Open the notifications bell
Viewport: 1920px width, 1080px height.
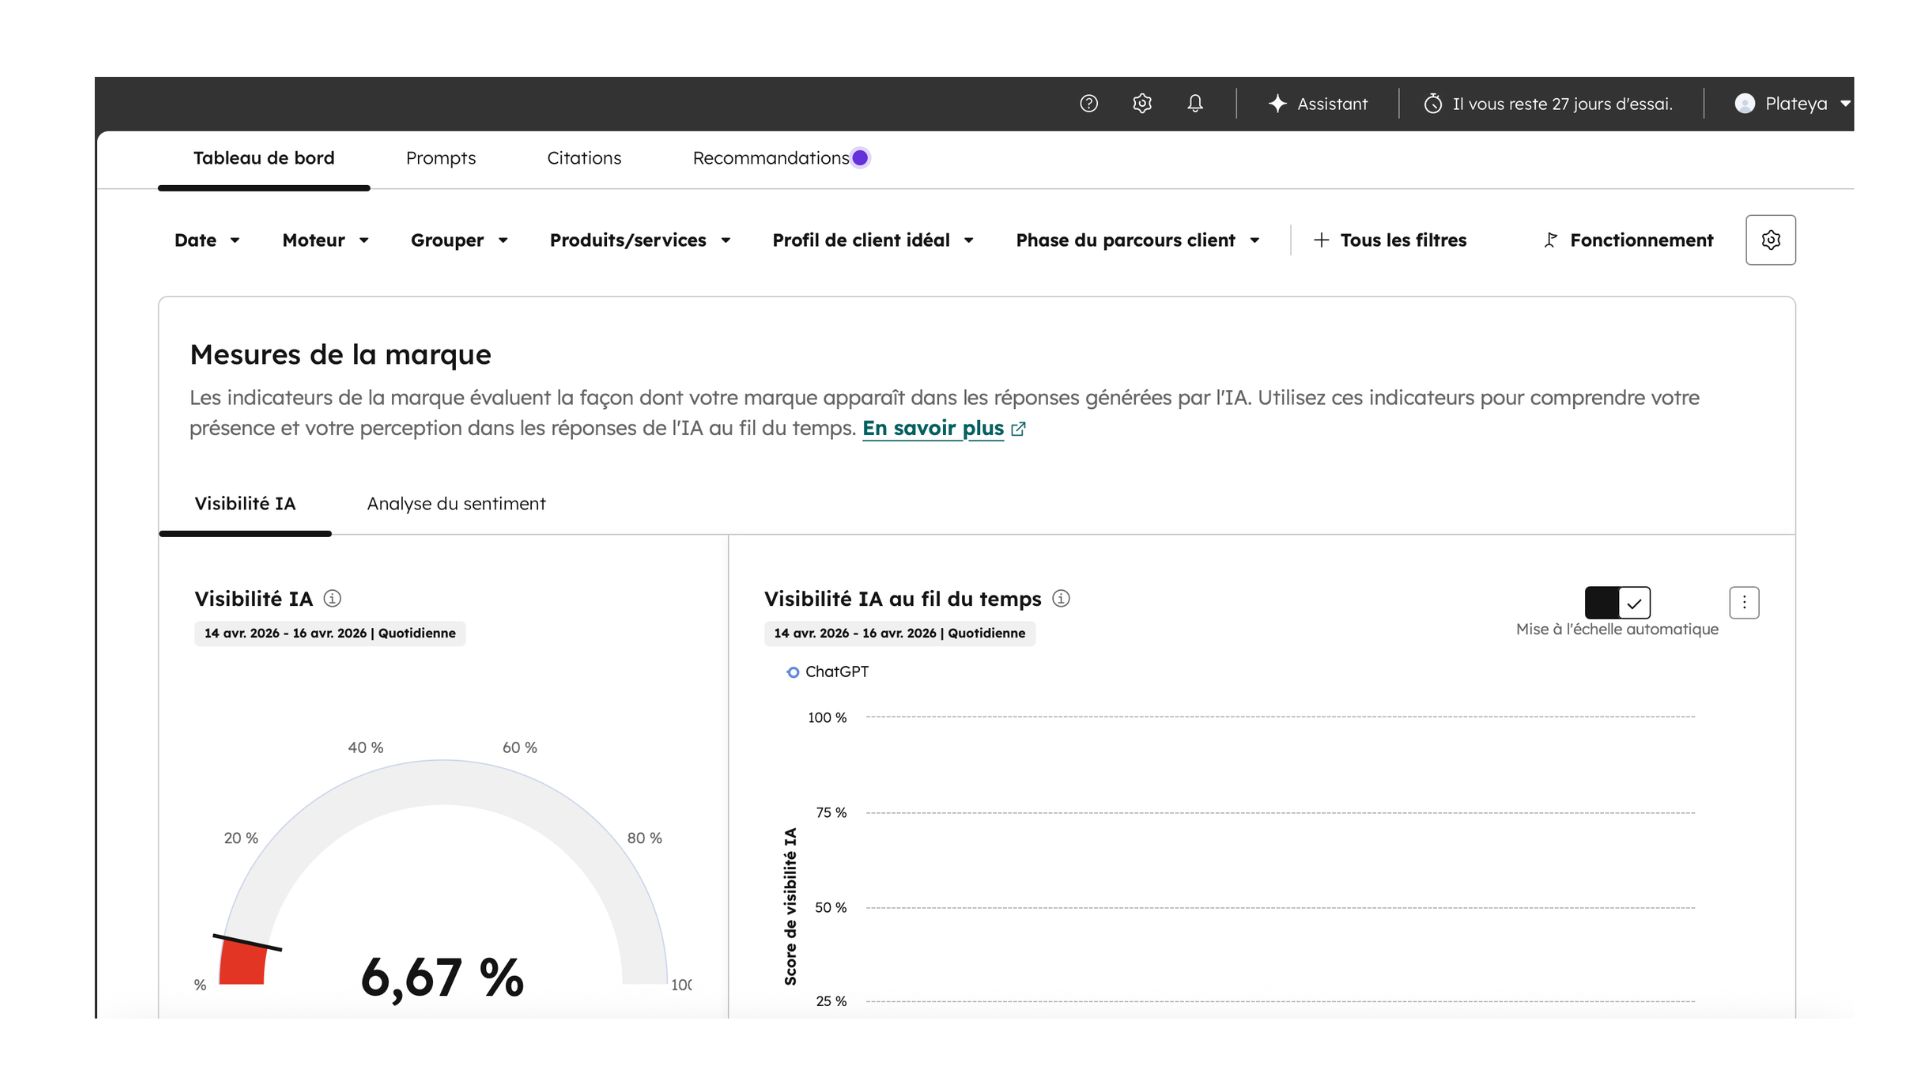(x=1195, y=103)
